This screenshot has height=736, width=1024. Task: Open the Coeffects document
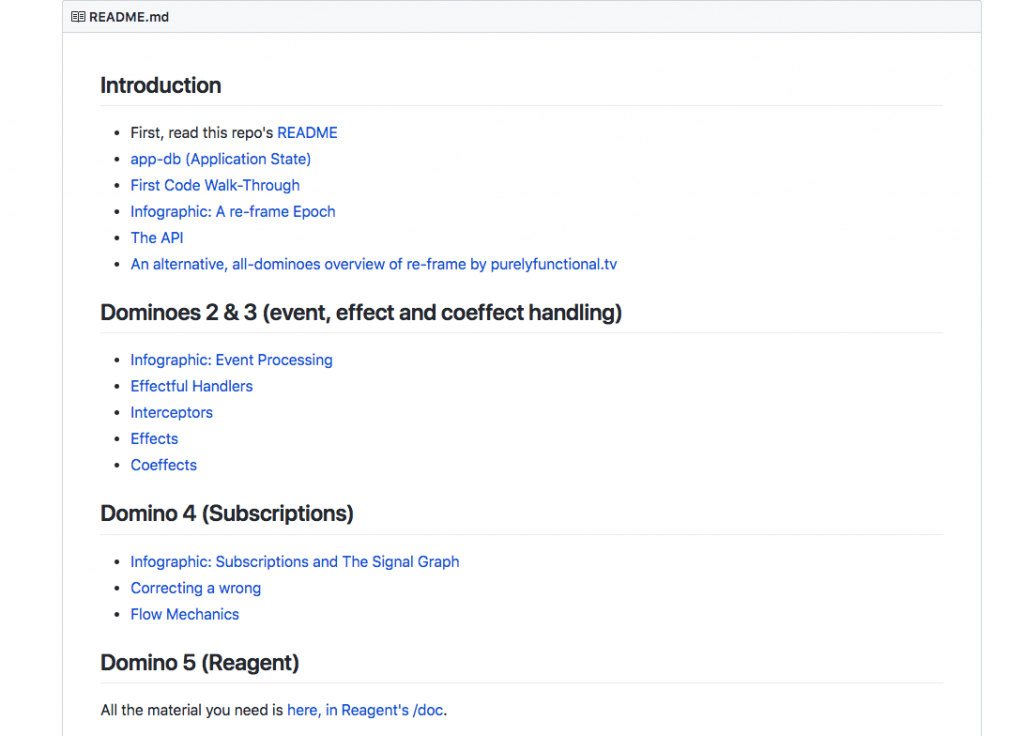coord(163,464)
